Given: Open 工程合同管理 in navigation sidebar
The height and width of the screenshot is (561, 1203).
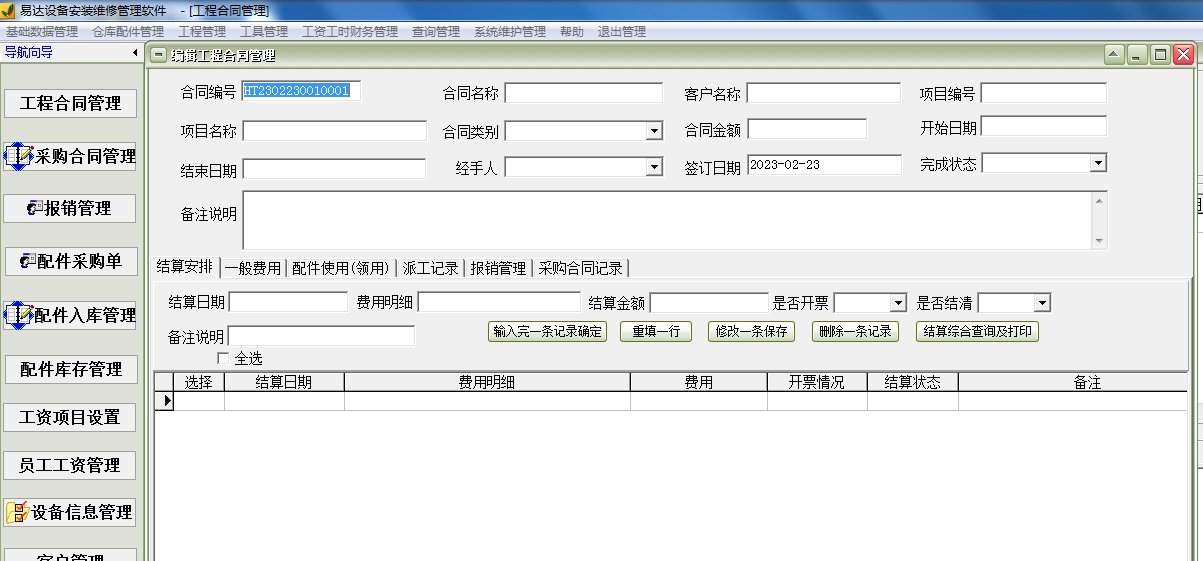Looking at the screenshot, I should 70,103.
